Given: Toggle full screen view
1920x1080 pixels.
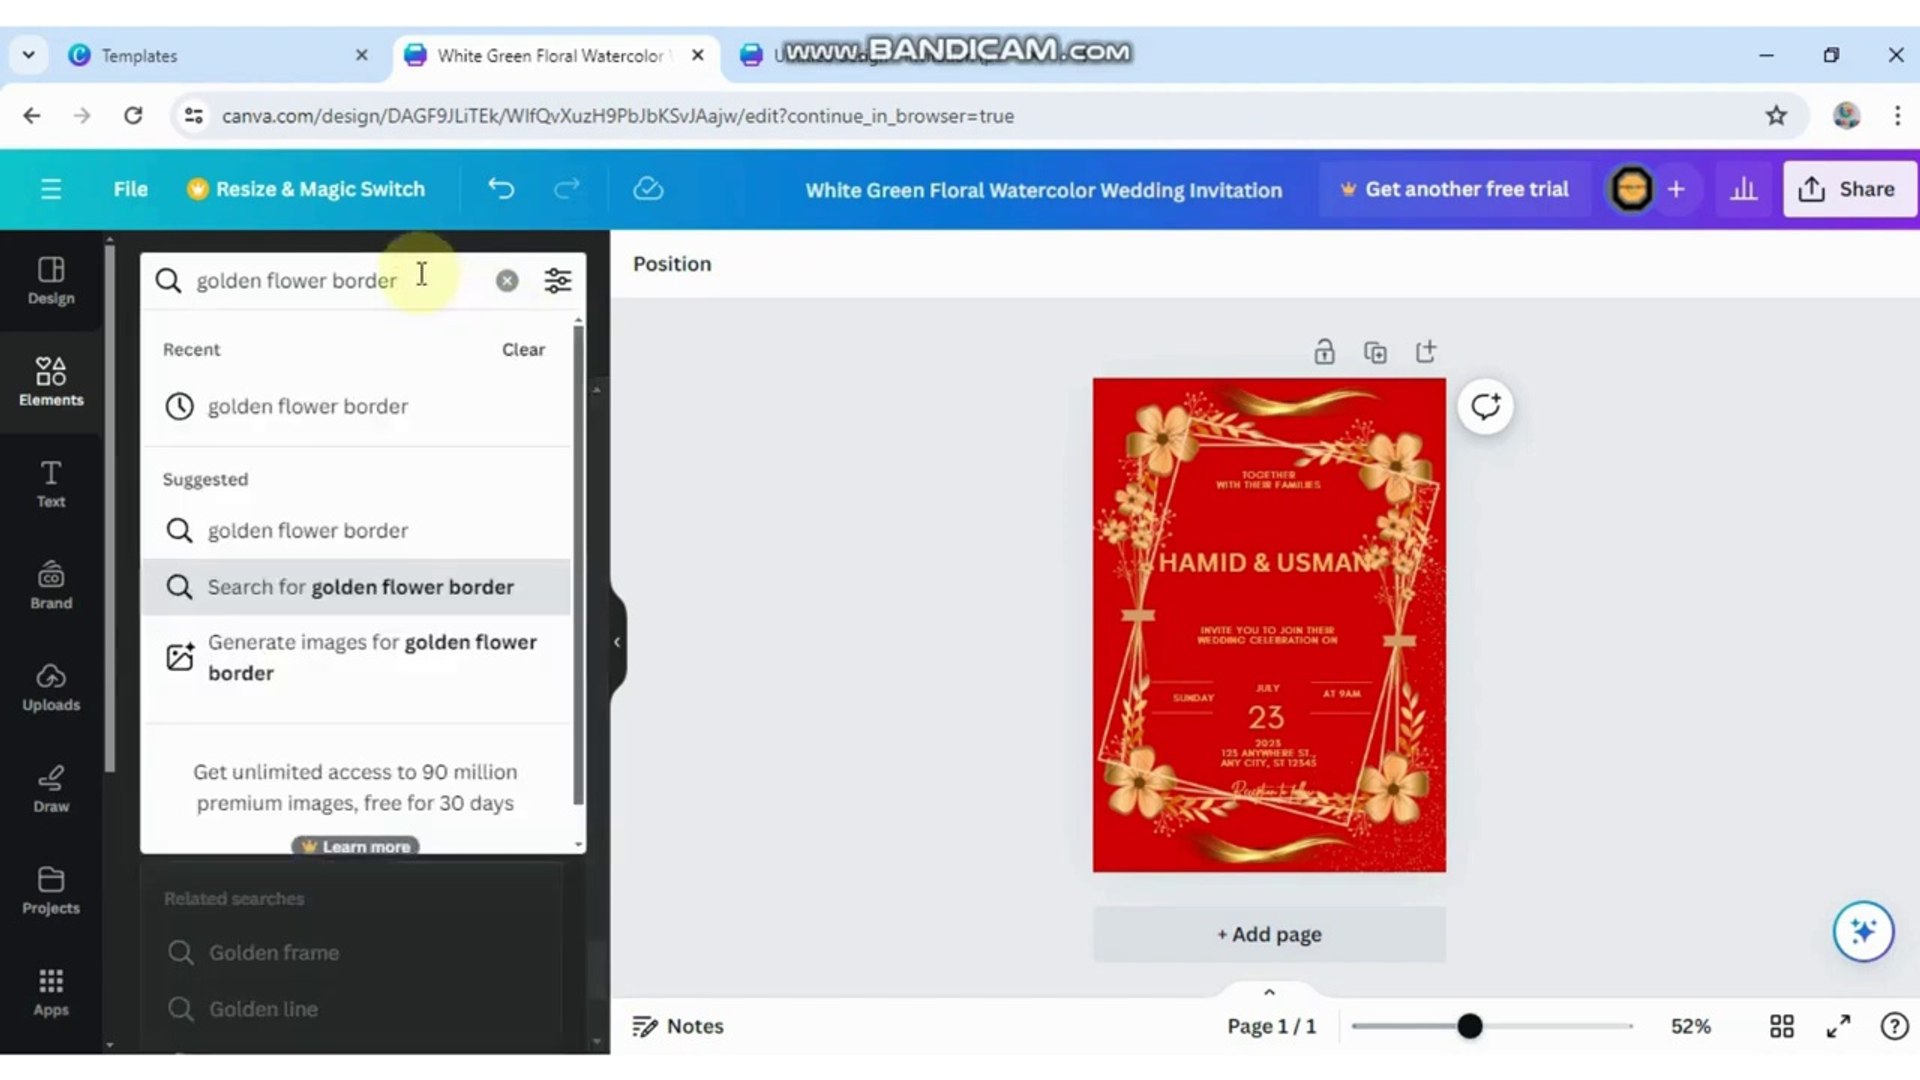Looking at the screenshot, I should pyautogui.click(x=1838, y=1025).
